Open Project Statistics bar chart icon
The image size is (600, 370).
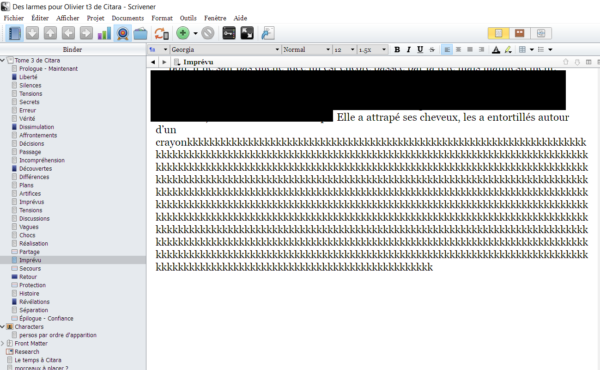pyautogui.click(x=104, y=33)
